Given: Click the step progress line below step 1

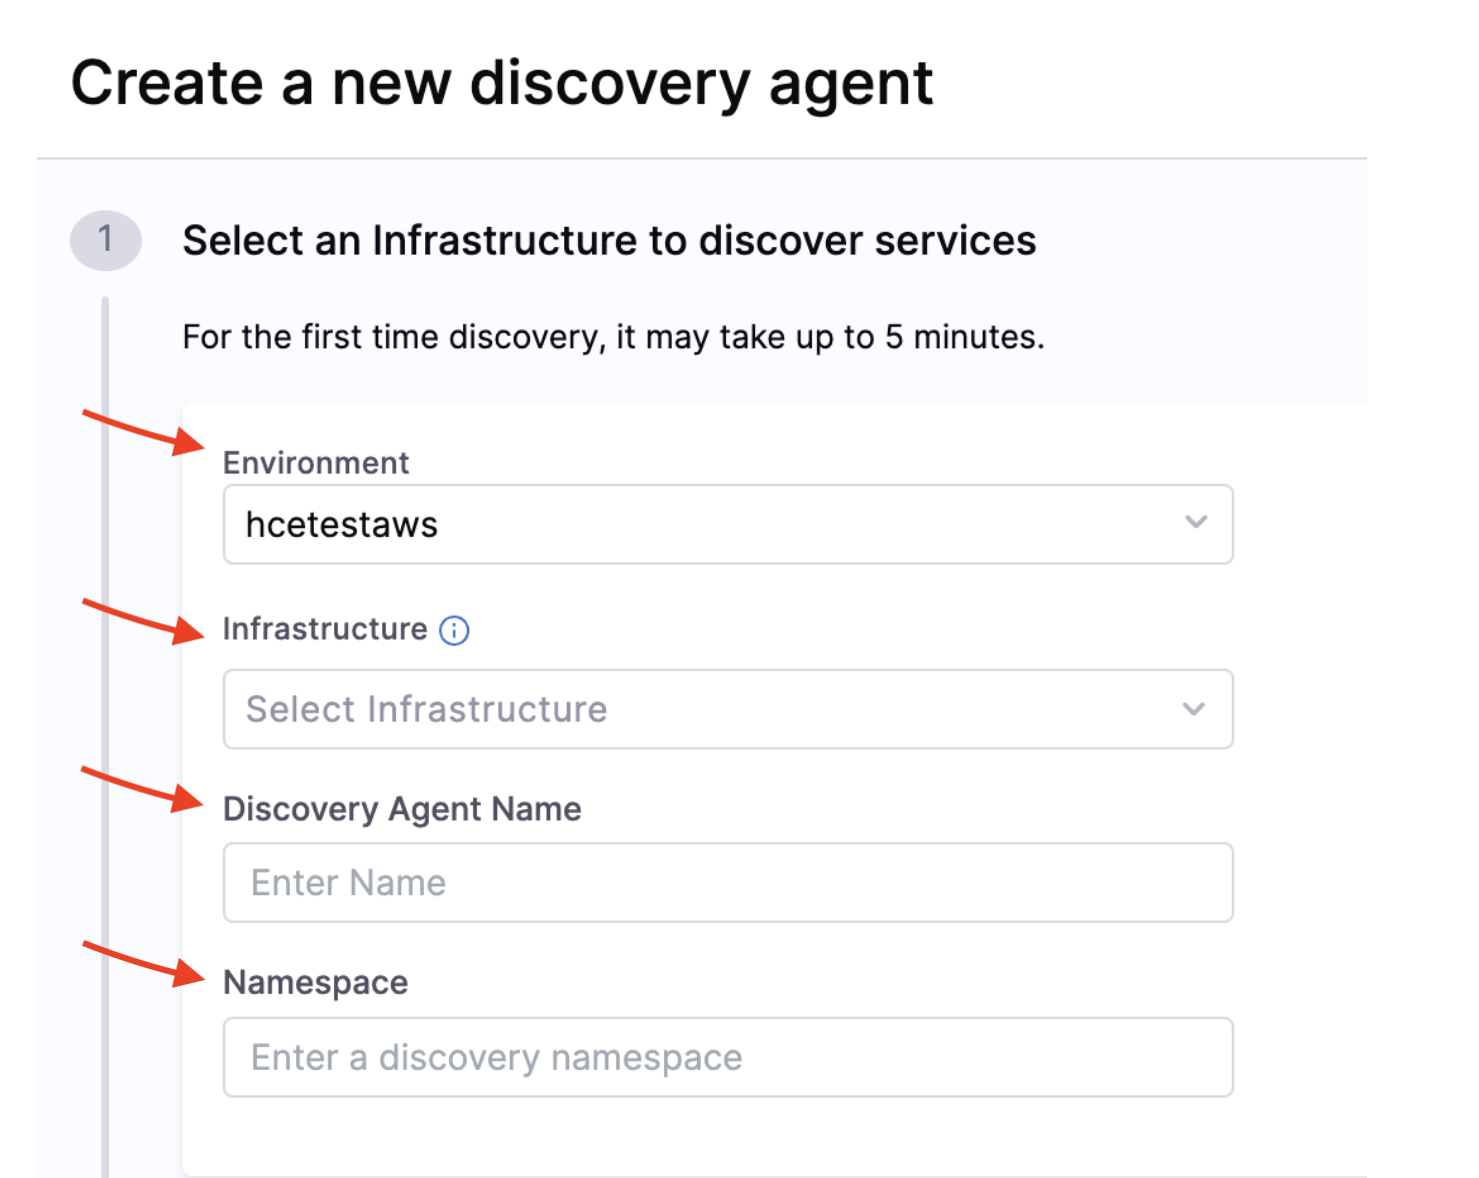Looking at the screenshot, I should (106, 700).
